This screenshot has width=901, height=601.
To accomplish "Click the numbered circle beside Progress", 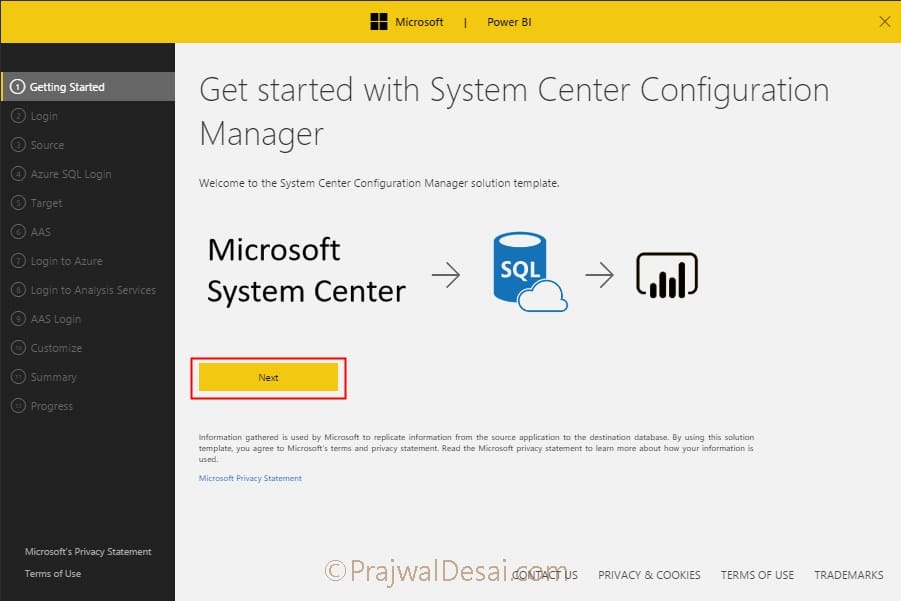I will coord(18,406).
